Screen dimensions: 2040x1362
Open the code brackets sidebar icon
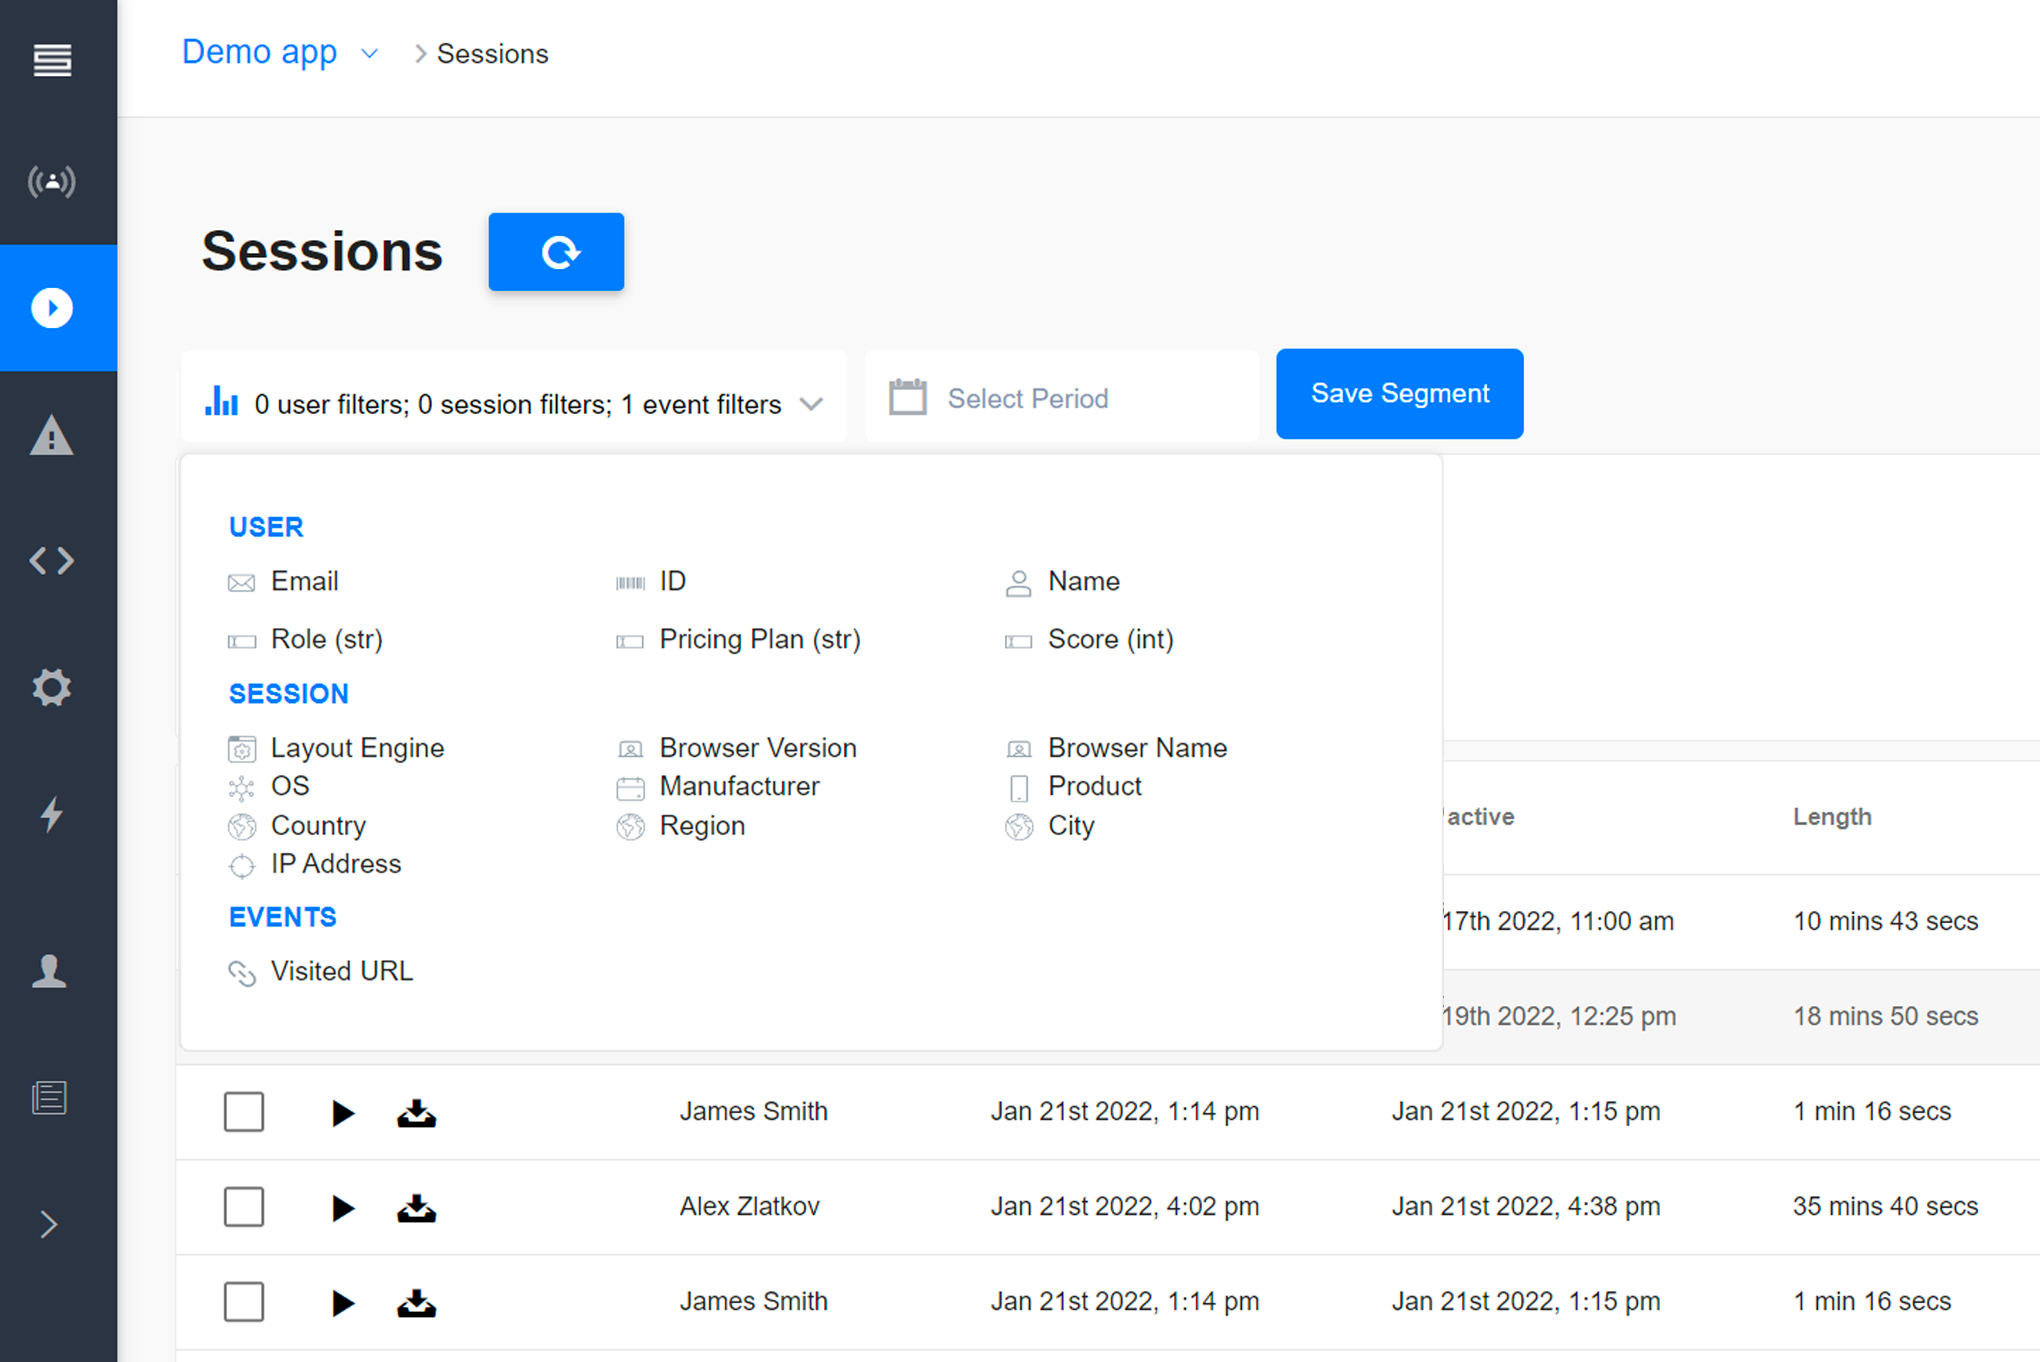click(x=52, y=561)
